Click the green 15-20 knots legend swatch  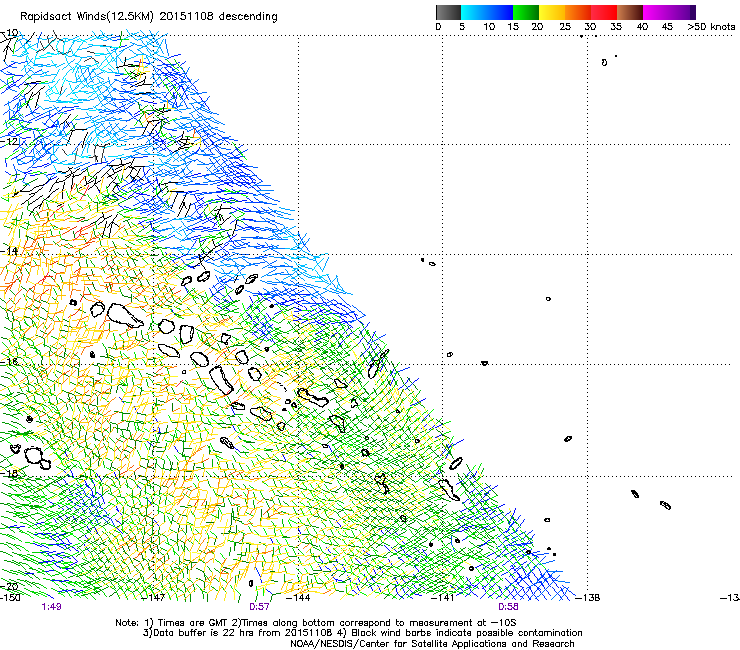click(526, 12)
